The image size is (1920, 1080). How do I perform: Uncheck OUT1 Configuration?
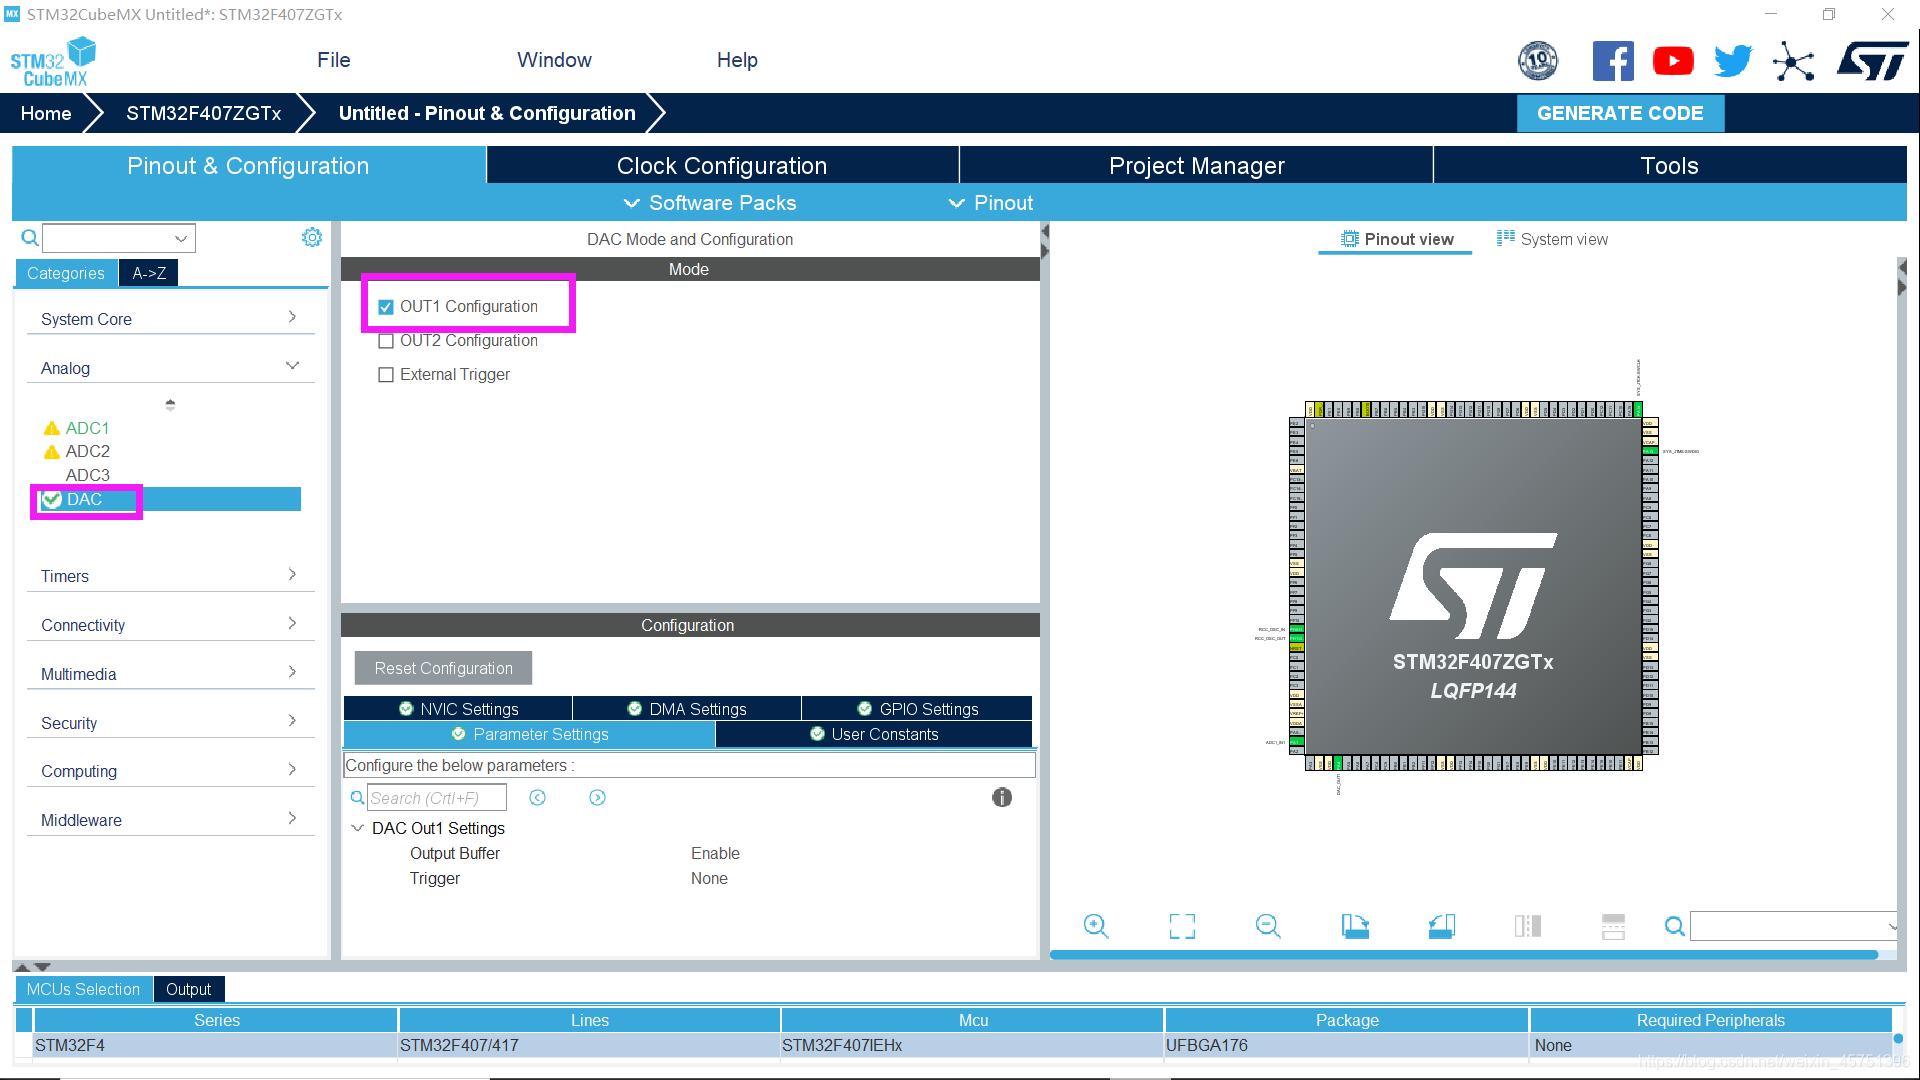point(386,307)
